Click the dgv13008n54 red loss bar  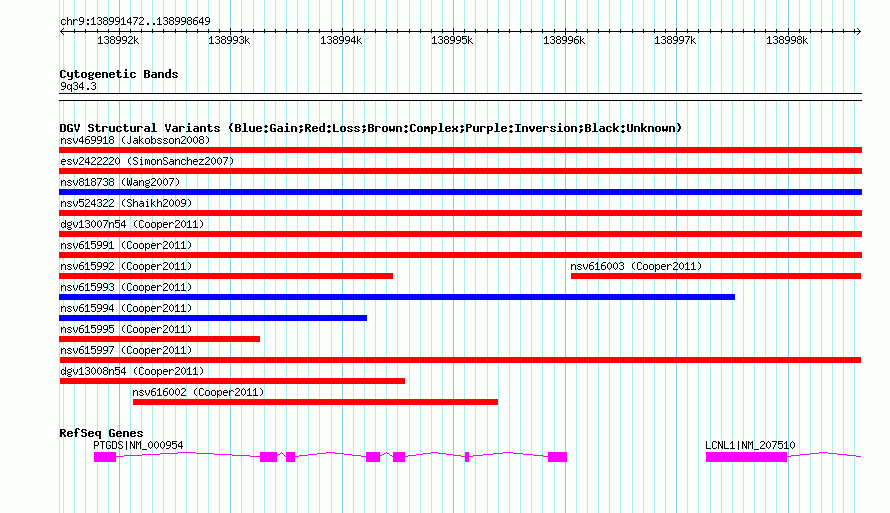coord(232,381)
